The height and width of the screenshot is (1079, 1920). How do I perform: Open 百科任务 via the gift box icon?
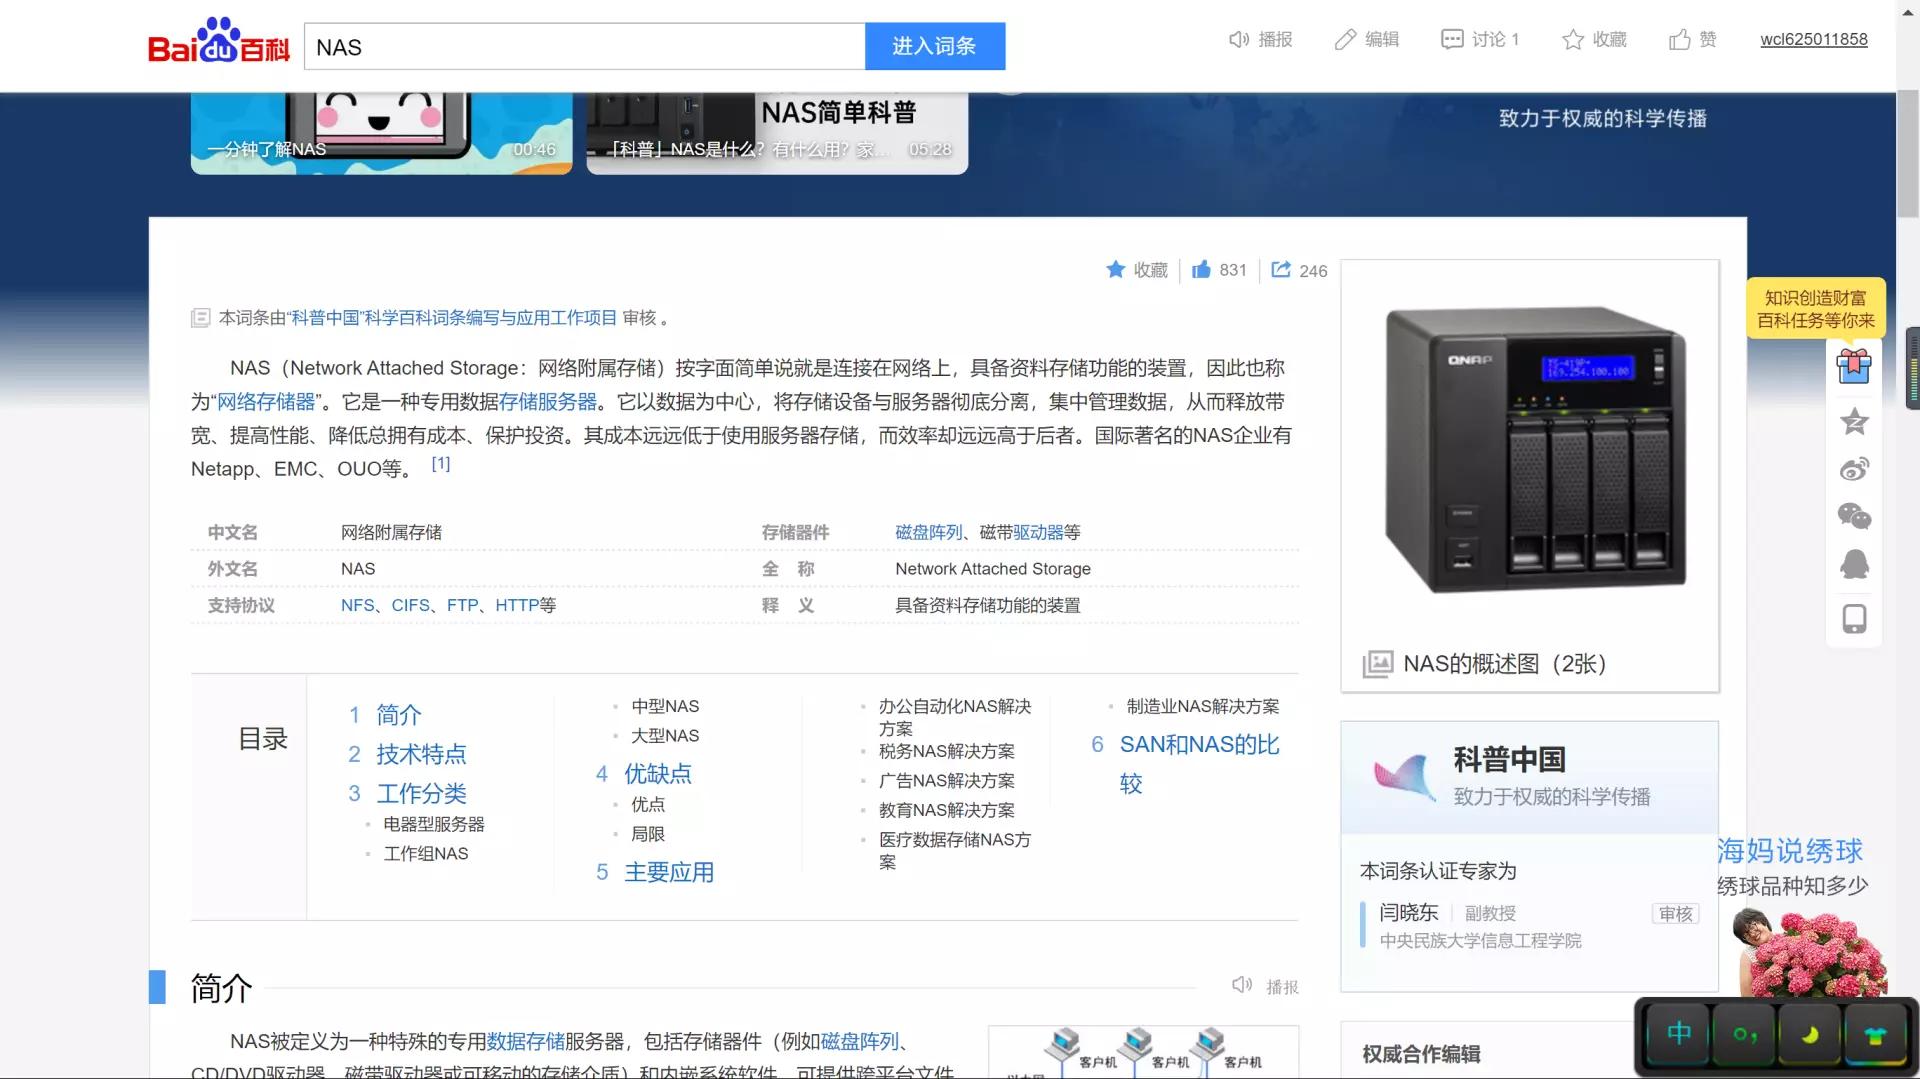pos(1854,366)
